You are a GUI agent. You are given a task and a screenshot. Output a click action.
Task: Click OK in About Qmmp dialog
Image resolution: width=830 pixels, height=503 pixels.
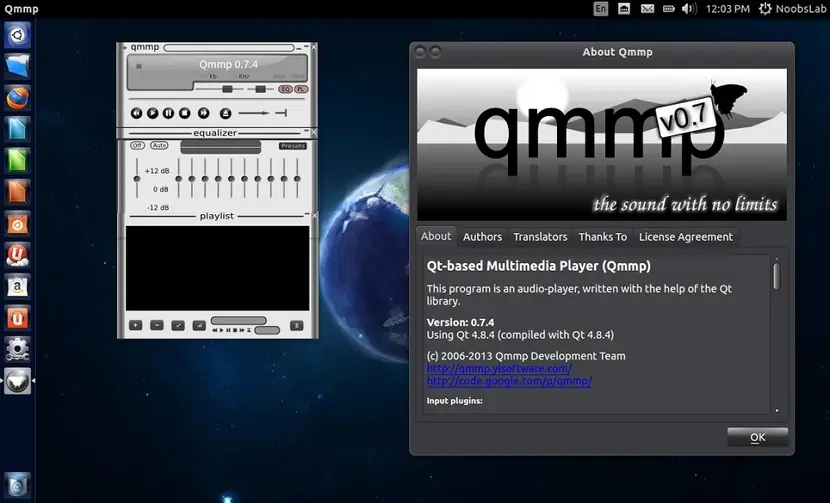[x=757, y=437]
